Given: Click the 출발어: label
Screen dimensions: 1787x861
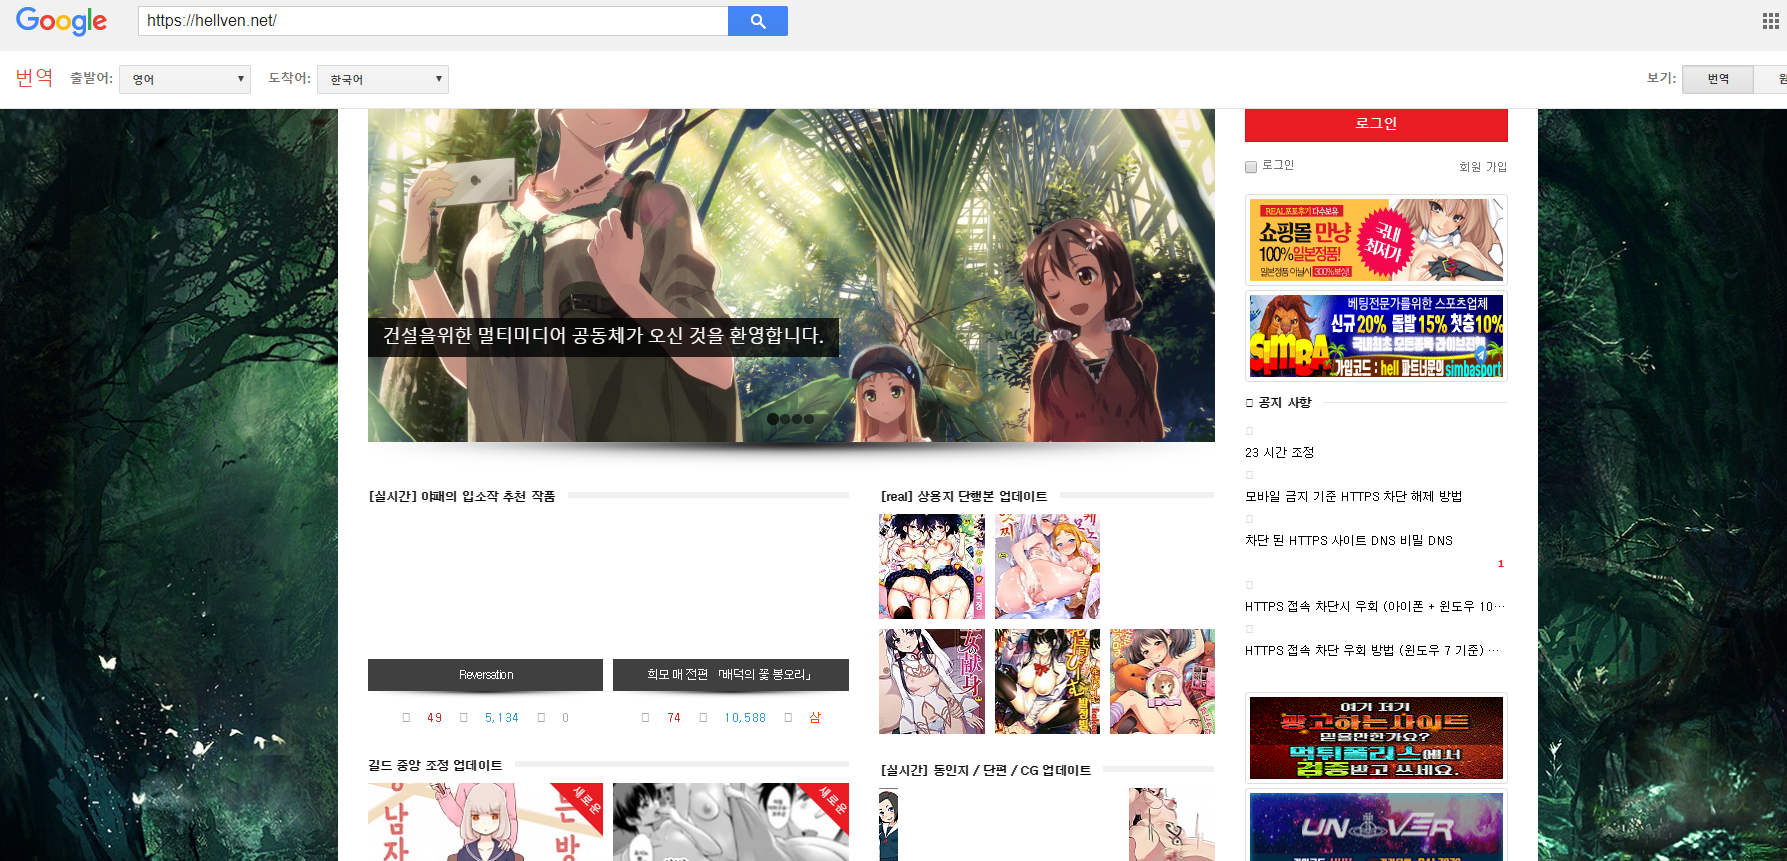Looking at the screenshot, I should (91, 78).
